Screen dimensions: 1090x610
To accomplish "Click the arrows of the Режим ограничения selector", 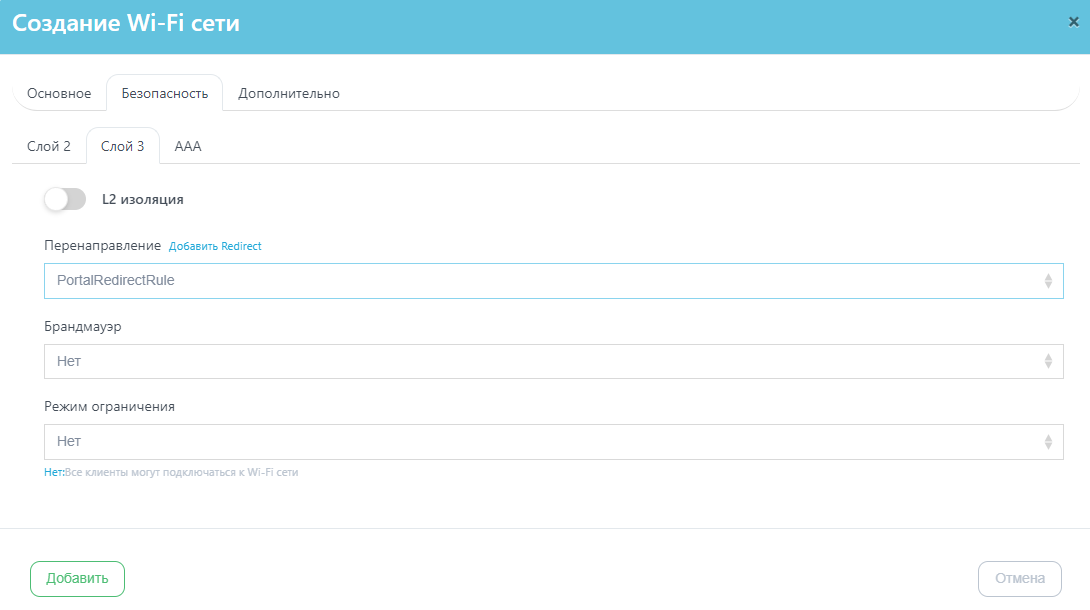I will 1048,442.
